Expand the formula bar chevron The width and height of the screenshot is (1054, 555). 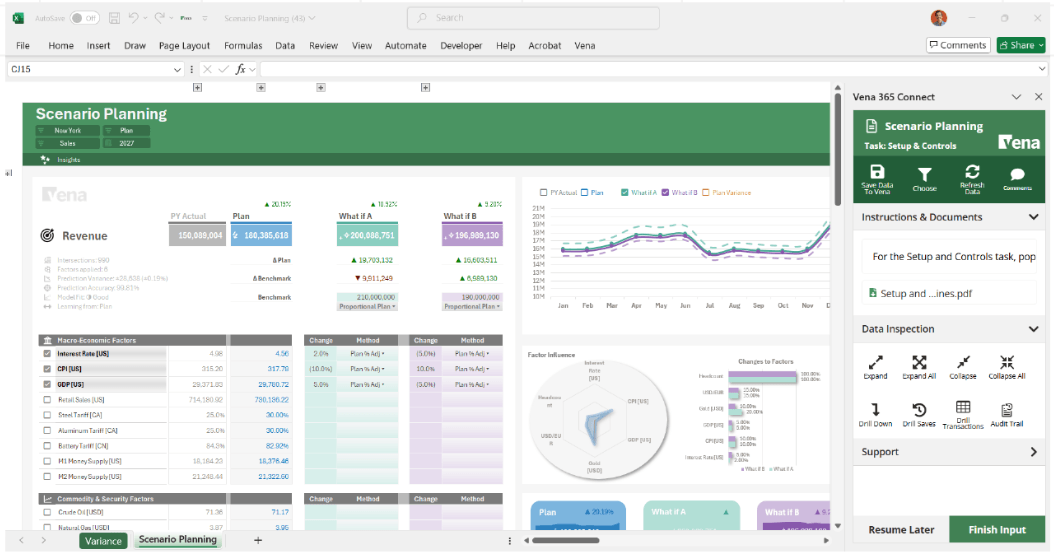(x=1042, y=69)
